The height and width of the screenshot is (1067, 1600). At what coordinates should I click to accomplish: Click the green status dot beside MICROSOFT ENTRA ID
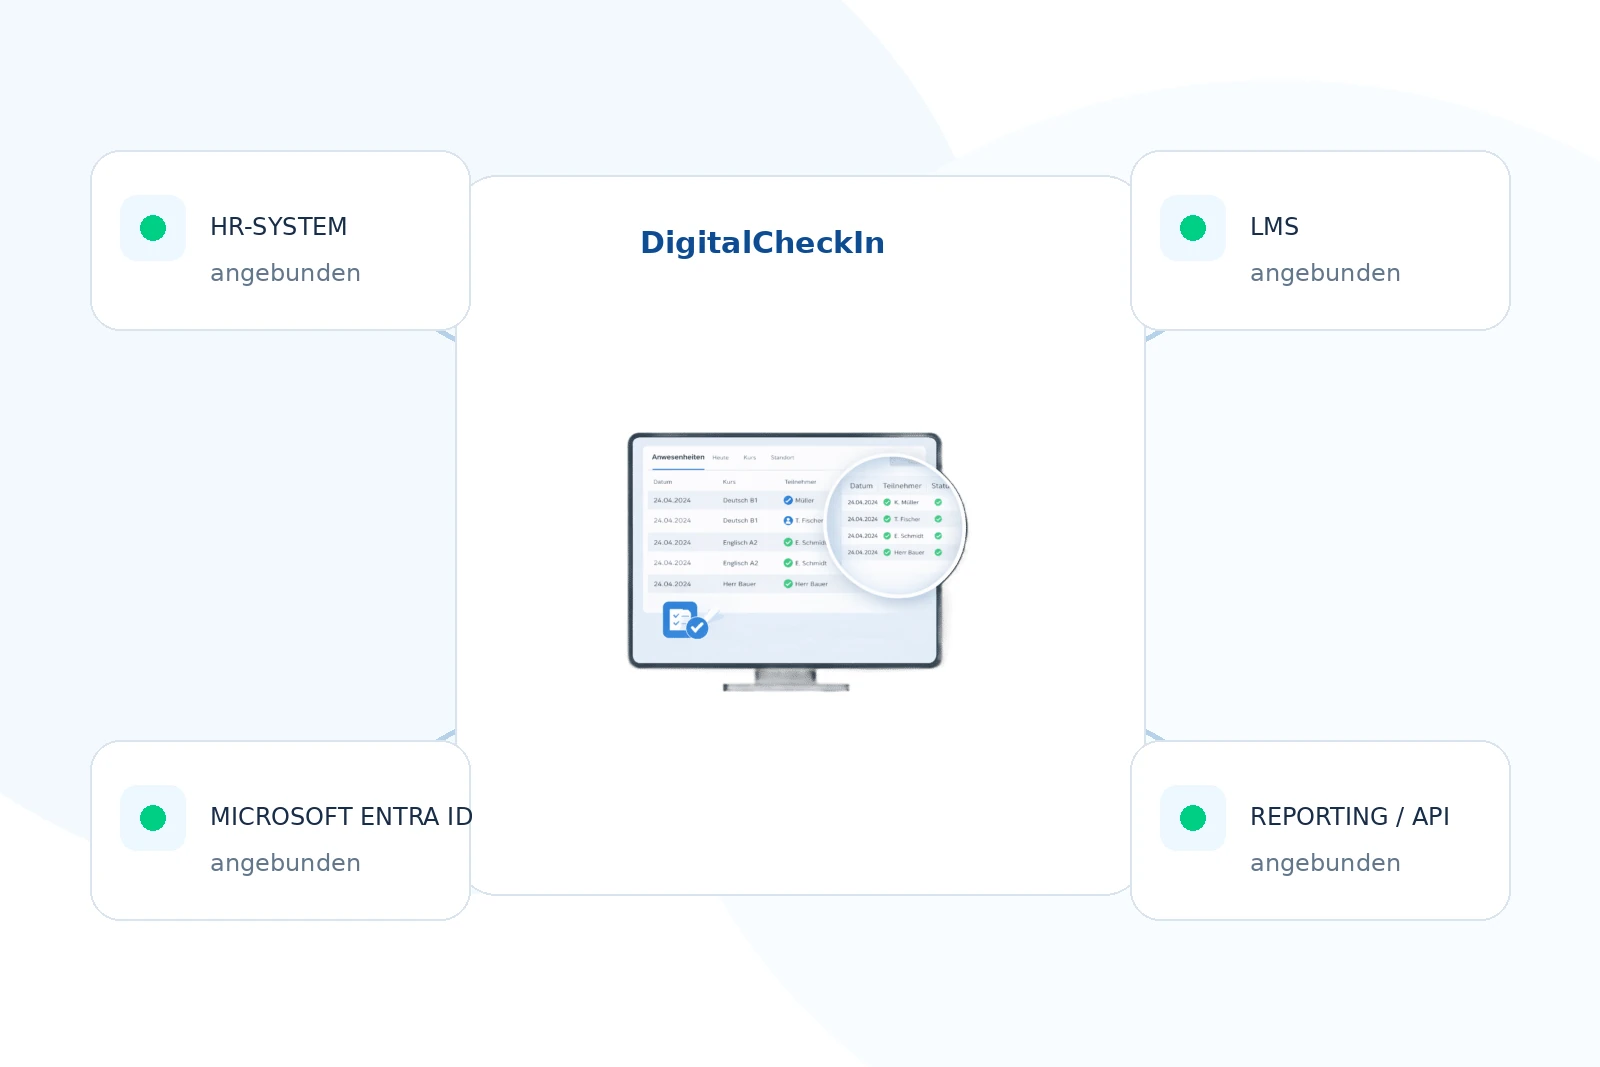click(153, 818)
